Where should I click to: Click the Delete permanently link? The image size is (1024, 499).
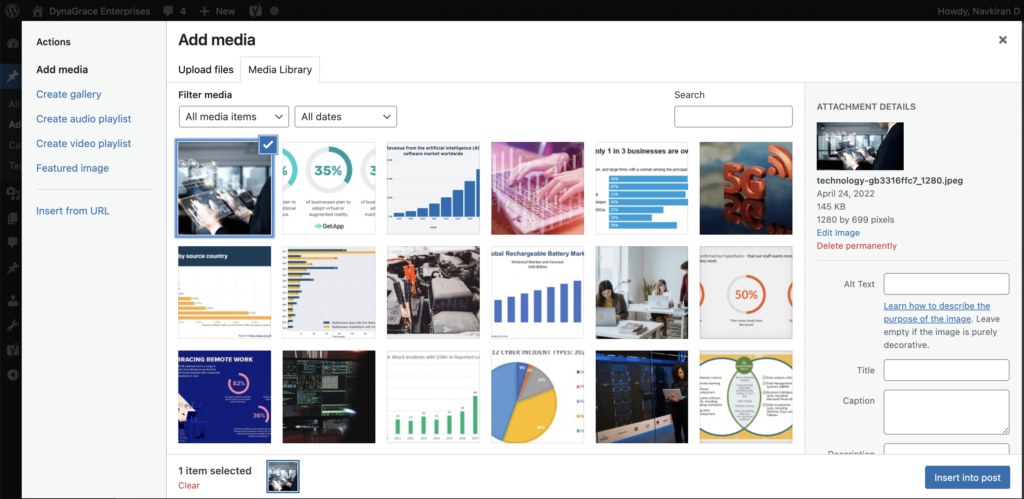[856, 246]
